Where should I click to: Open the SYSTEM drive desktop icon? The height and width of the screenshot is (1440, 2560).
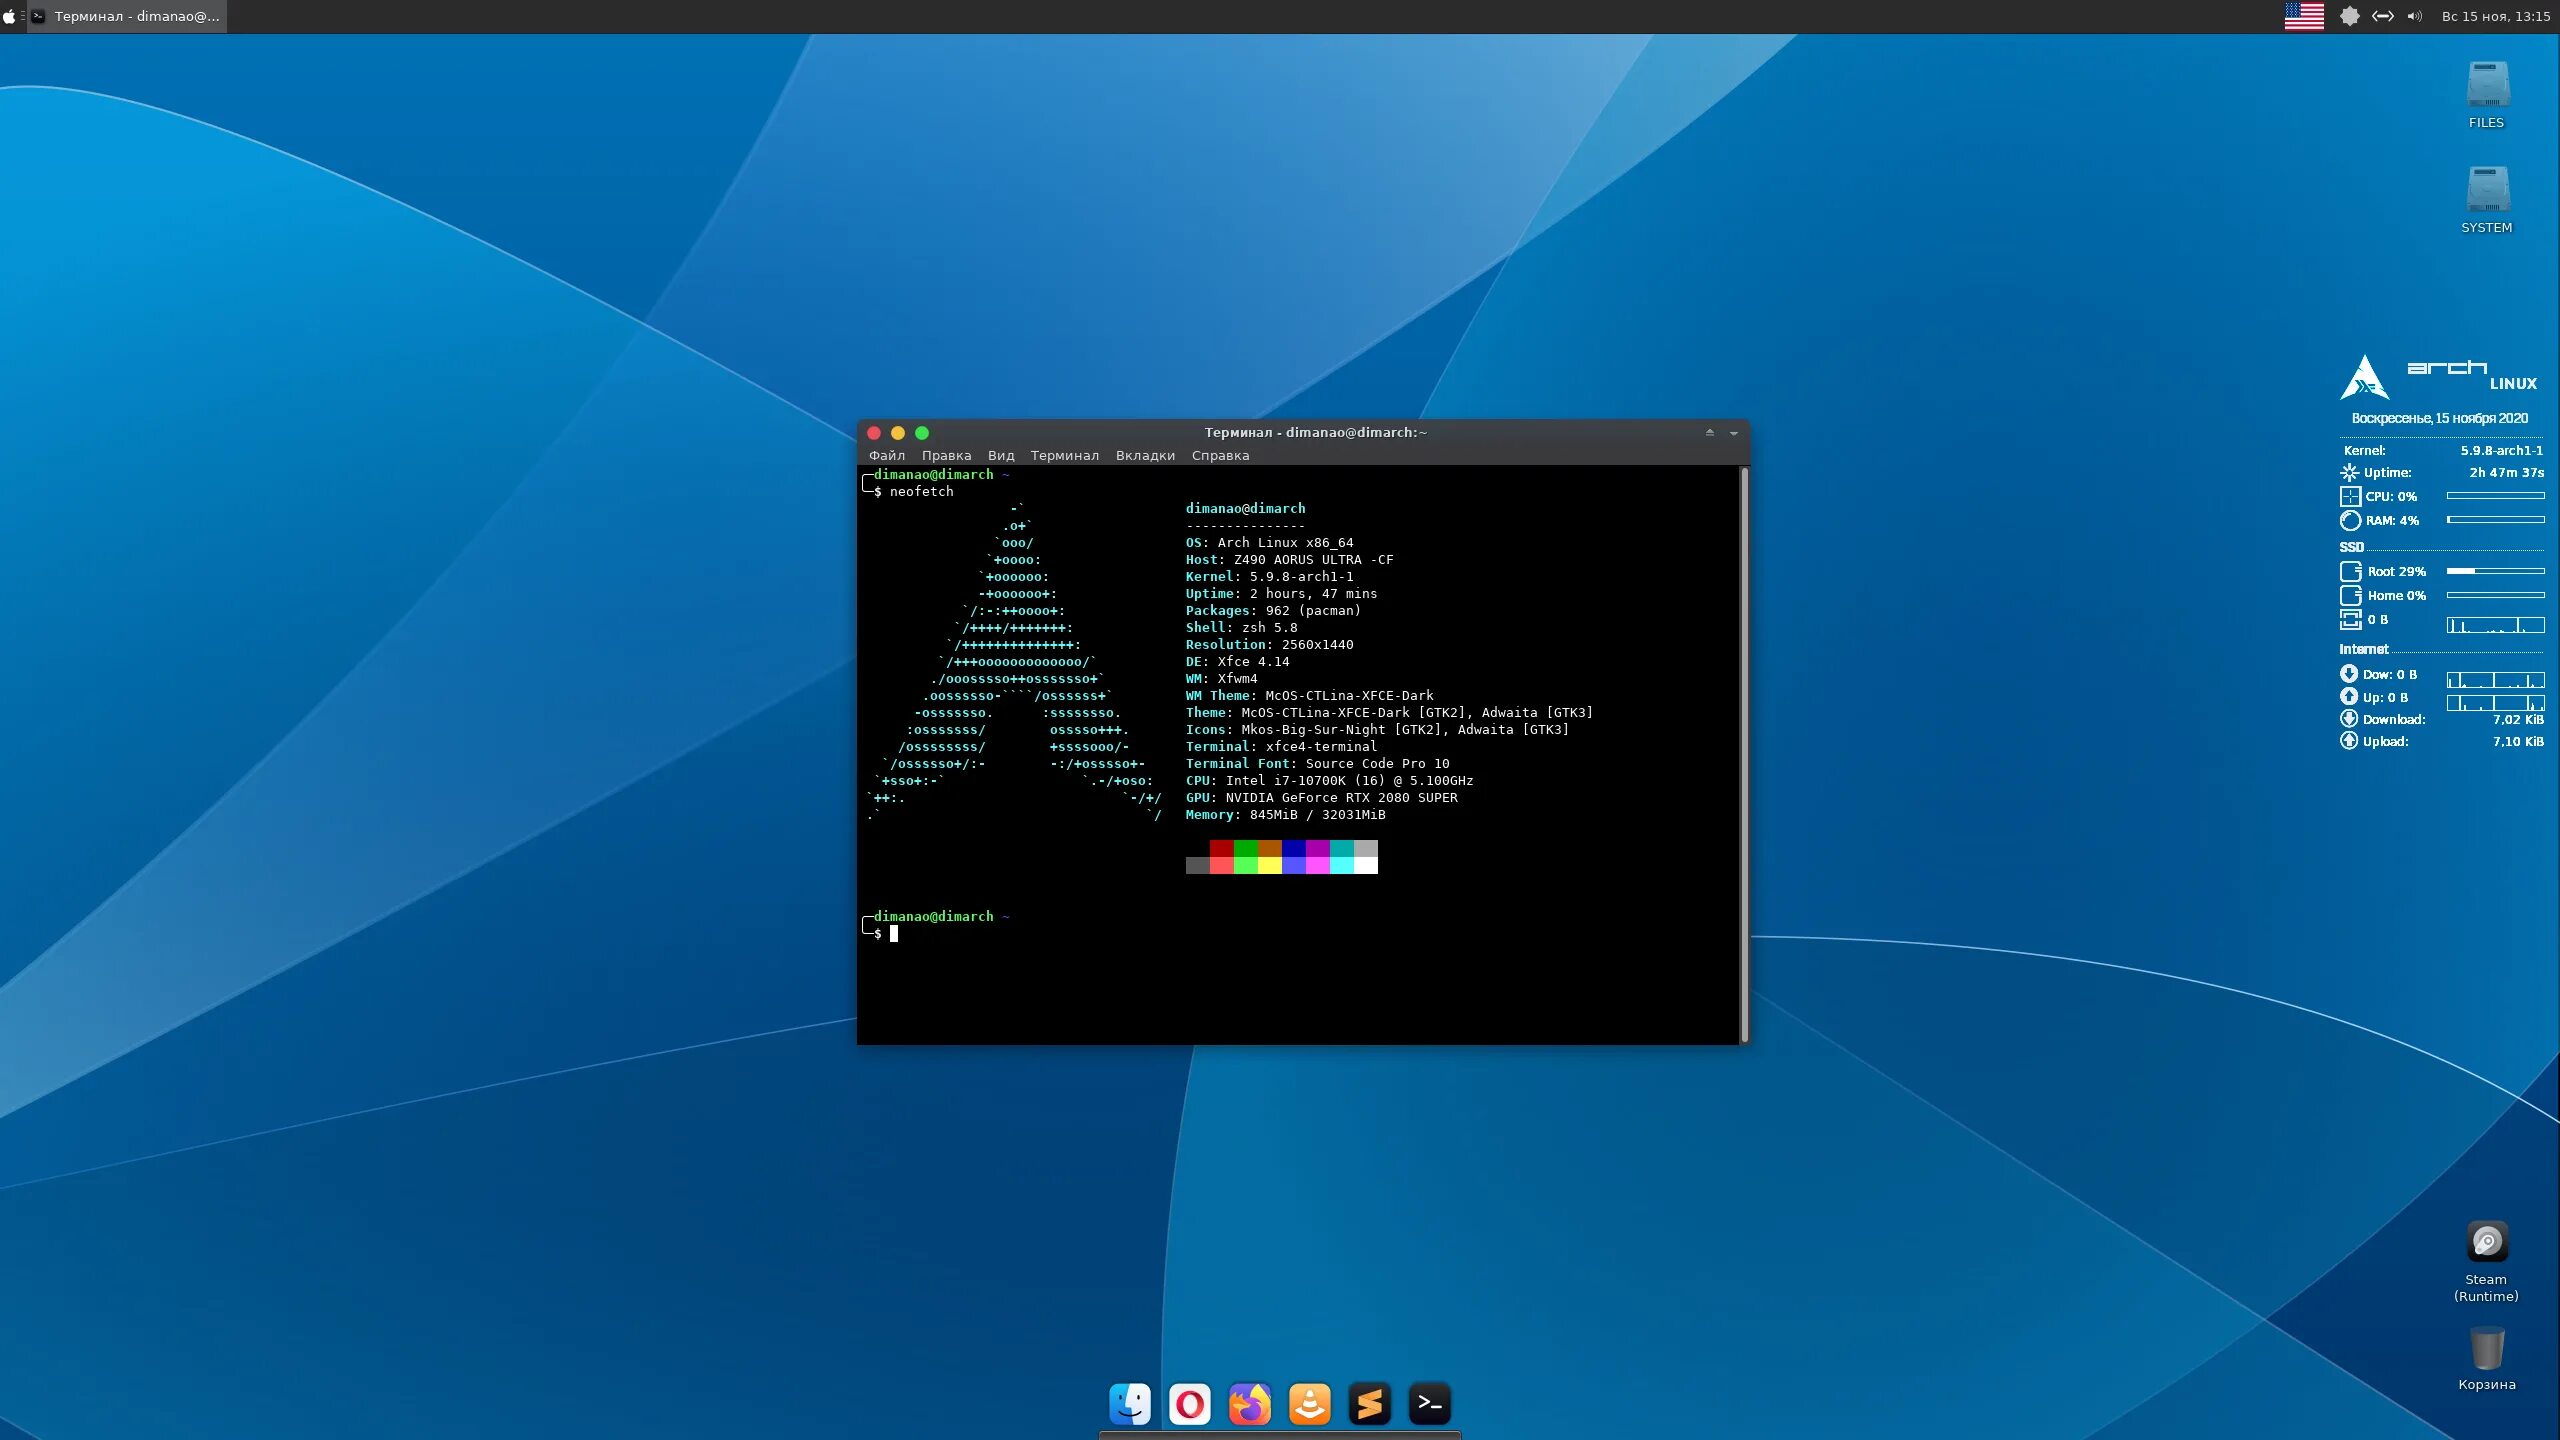click(2487, 200)
